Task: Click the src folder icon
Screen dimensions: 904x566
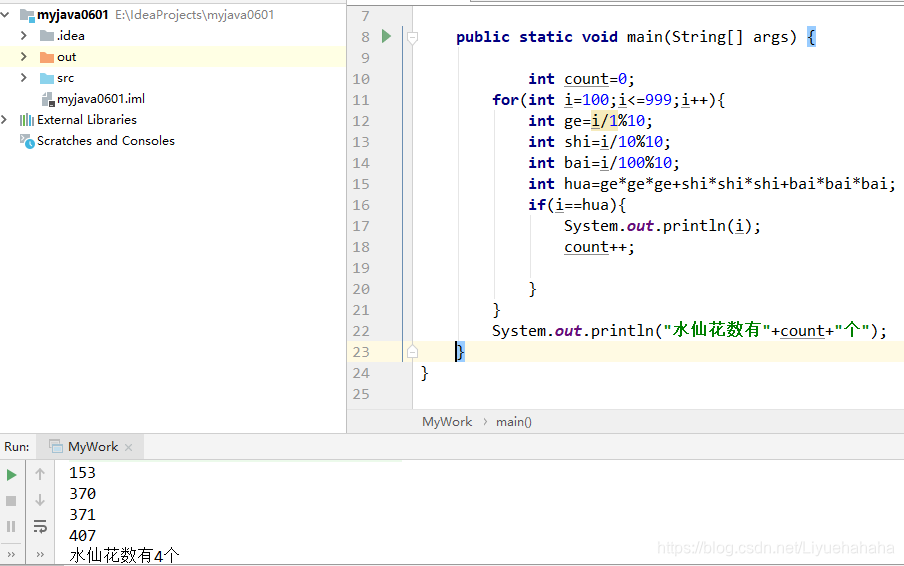Action: point(47,78)
